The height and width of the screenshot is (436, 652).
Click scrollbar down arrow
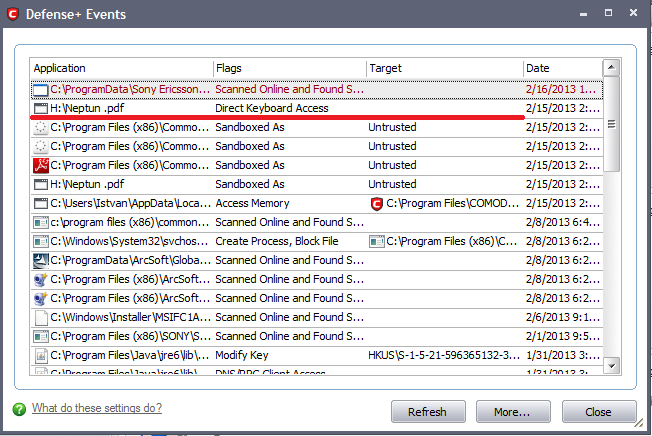click(611, 366)
